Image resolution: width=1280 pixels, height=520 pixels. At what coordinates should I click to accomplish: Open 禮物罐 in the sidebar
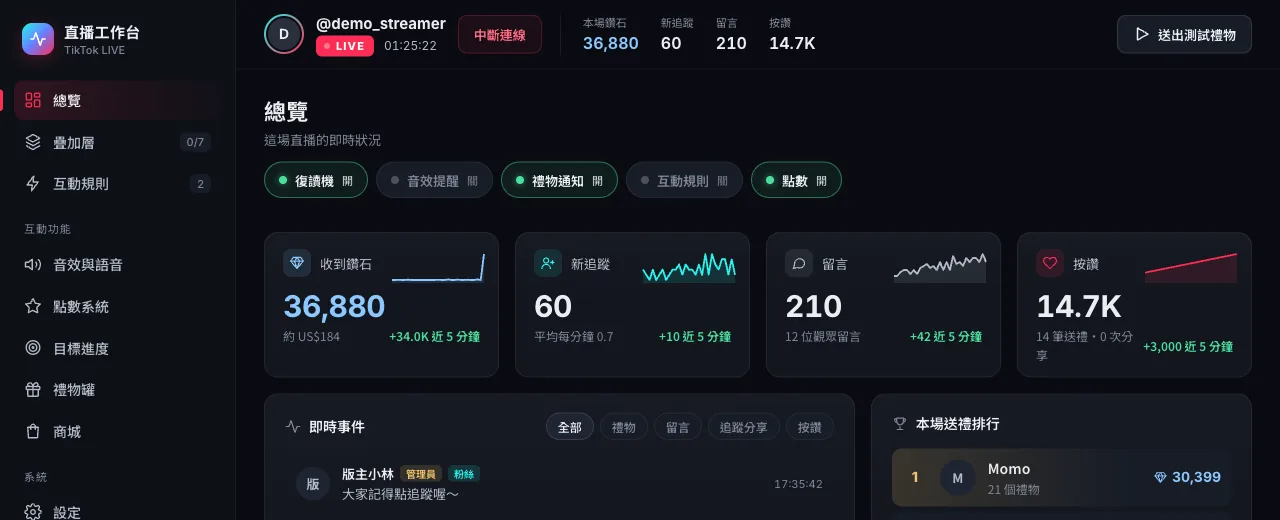[117, 390]
